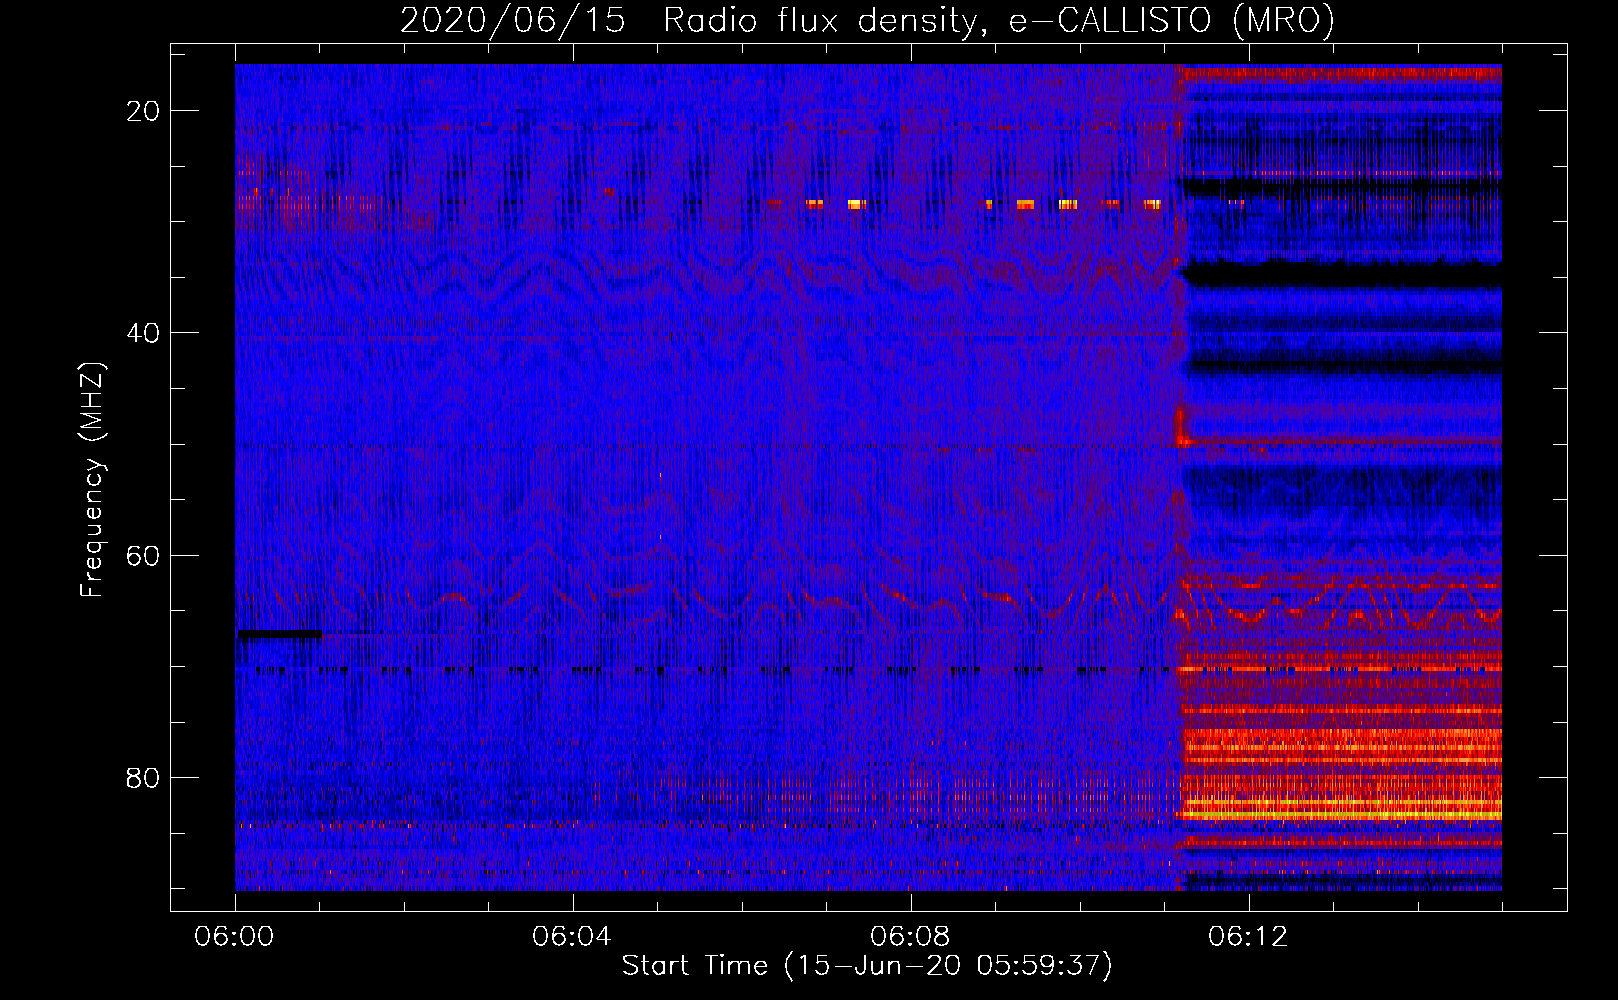Viewport: 1618px width, 1000px height.
Task: Click the '60' frequency tick label
Action: pyautogui.click(x=143, y=555)
